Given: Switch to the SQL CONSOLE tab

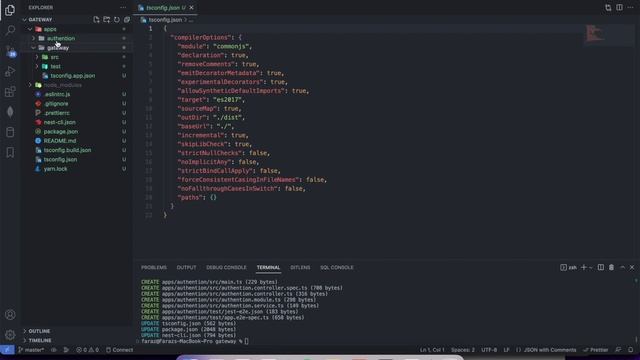Looking at the screenshot, I should pos(337,267).
